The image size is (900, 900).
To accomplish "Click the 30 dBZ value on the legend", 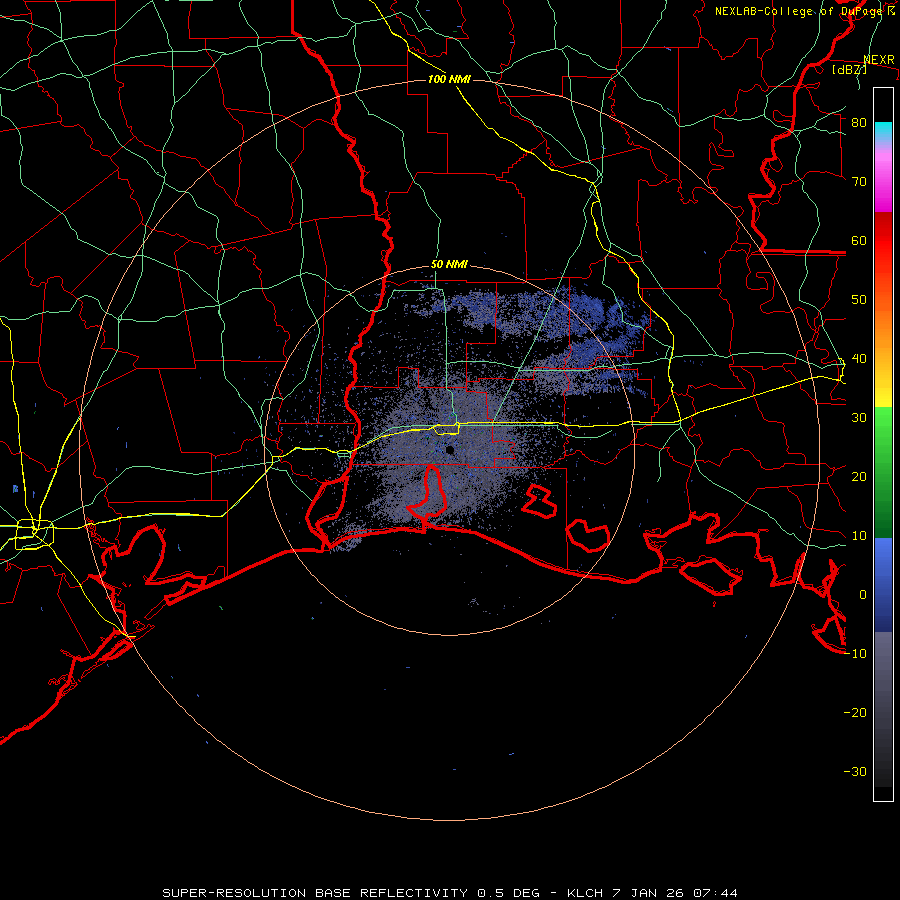I will click(859, 417).
